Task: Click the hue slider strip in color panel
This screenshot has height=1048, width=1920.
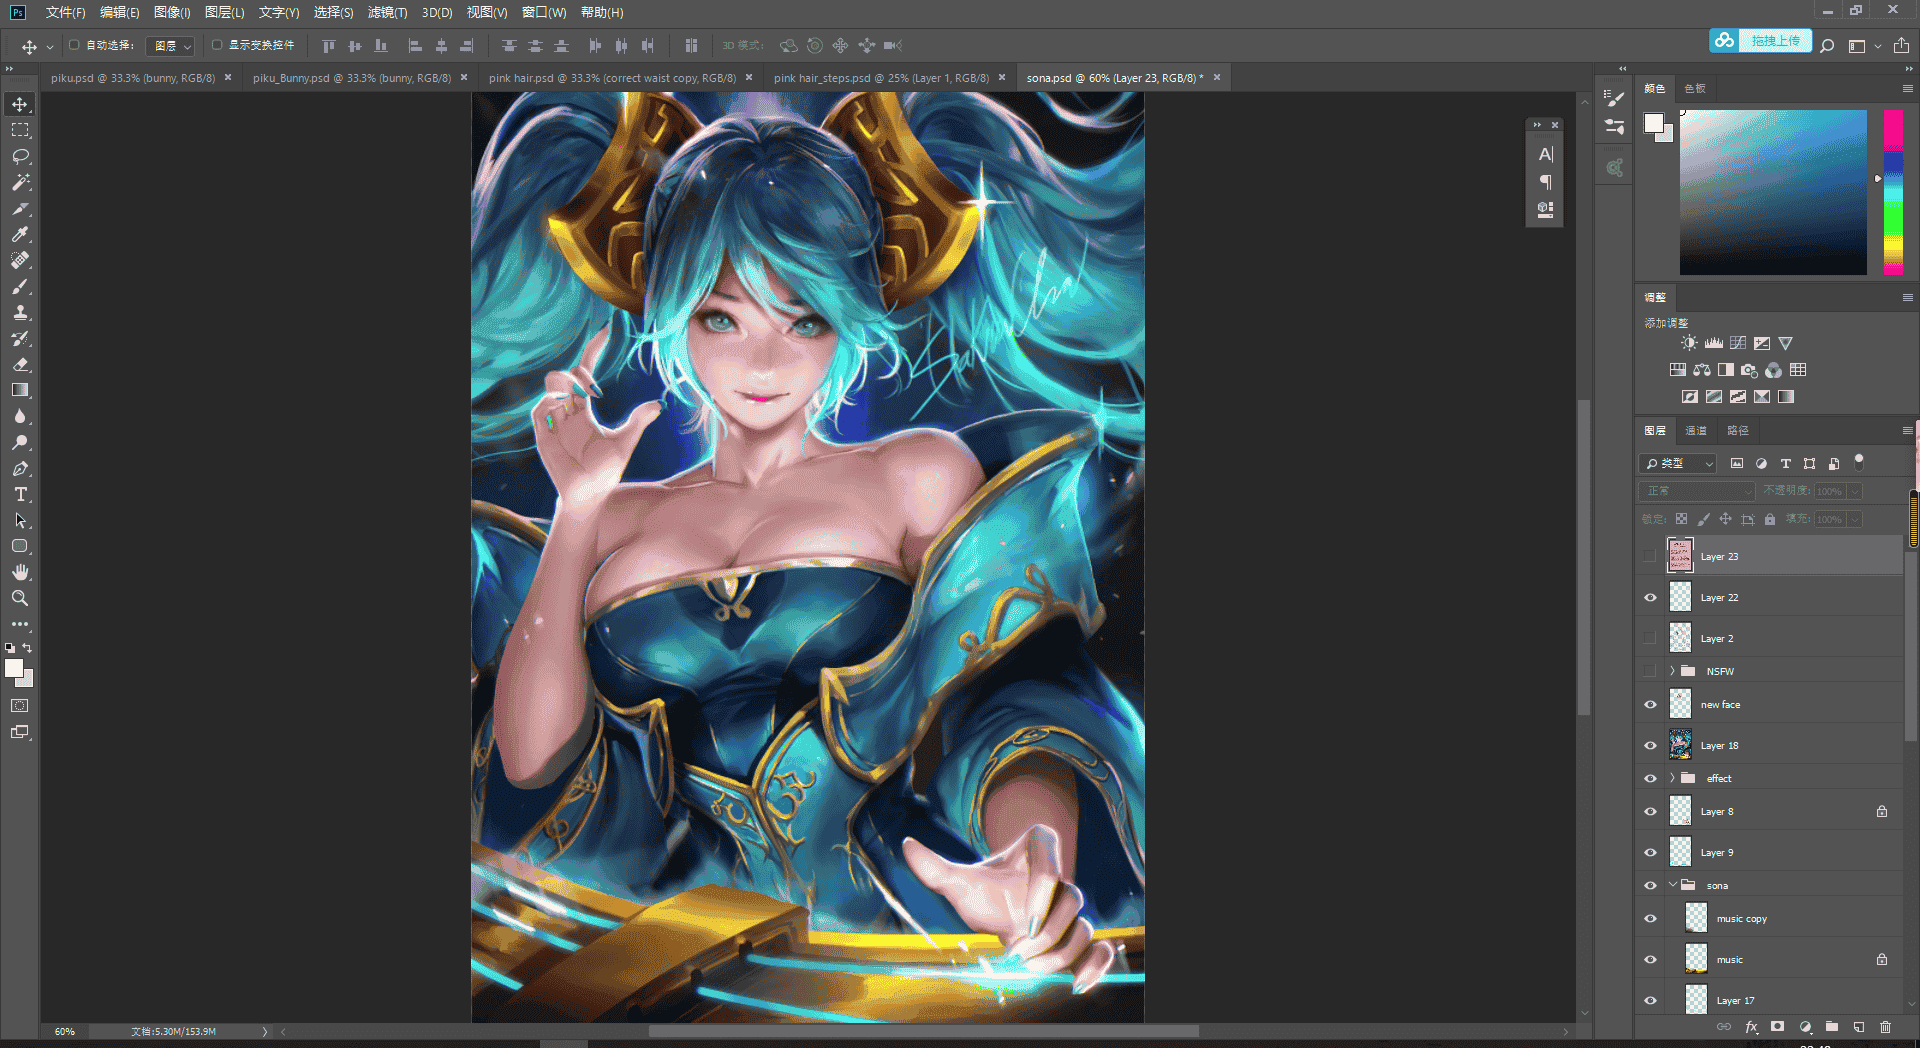Action: [x=1893, y=192]
